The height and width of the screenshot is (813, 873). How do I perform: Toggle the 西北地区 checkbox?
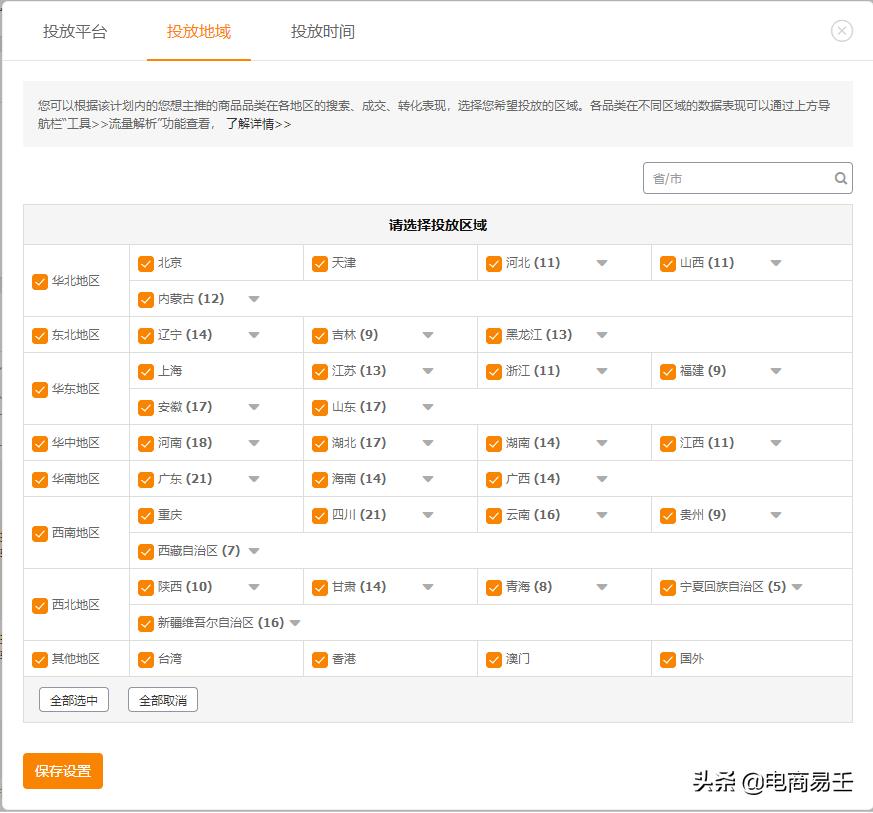pos(40,605)
